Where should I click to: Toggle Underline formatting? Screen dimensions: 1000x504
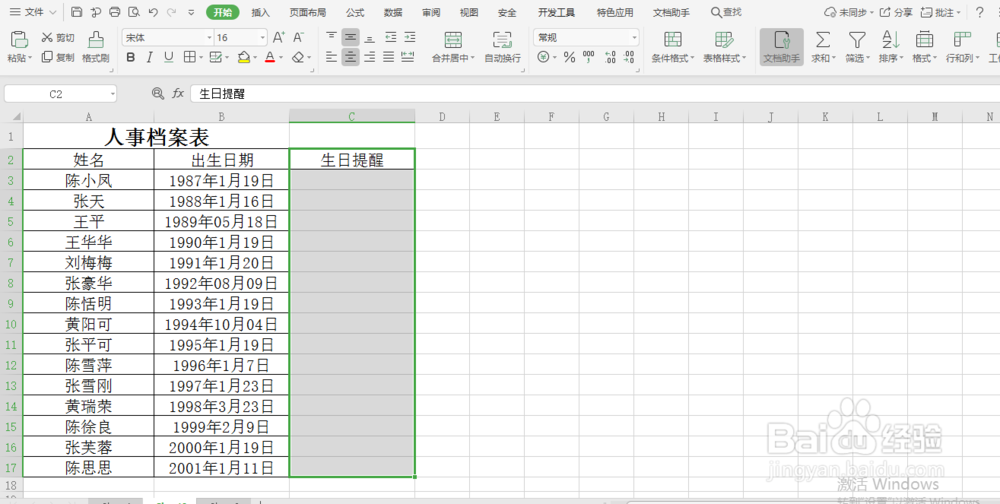click(168, 57)
